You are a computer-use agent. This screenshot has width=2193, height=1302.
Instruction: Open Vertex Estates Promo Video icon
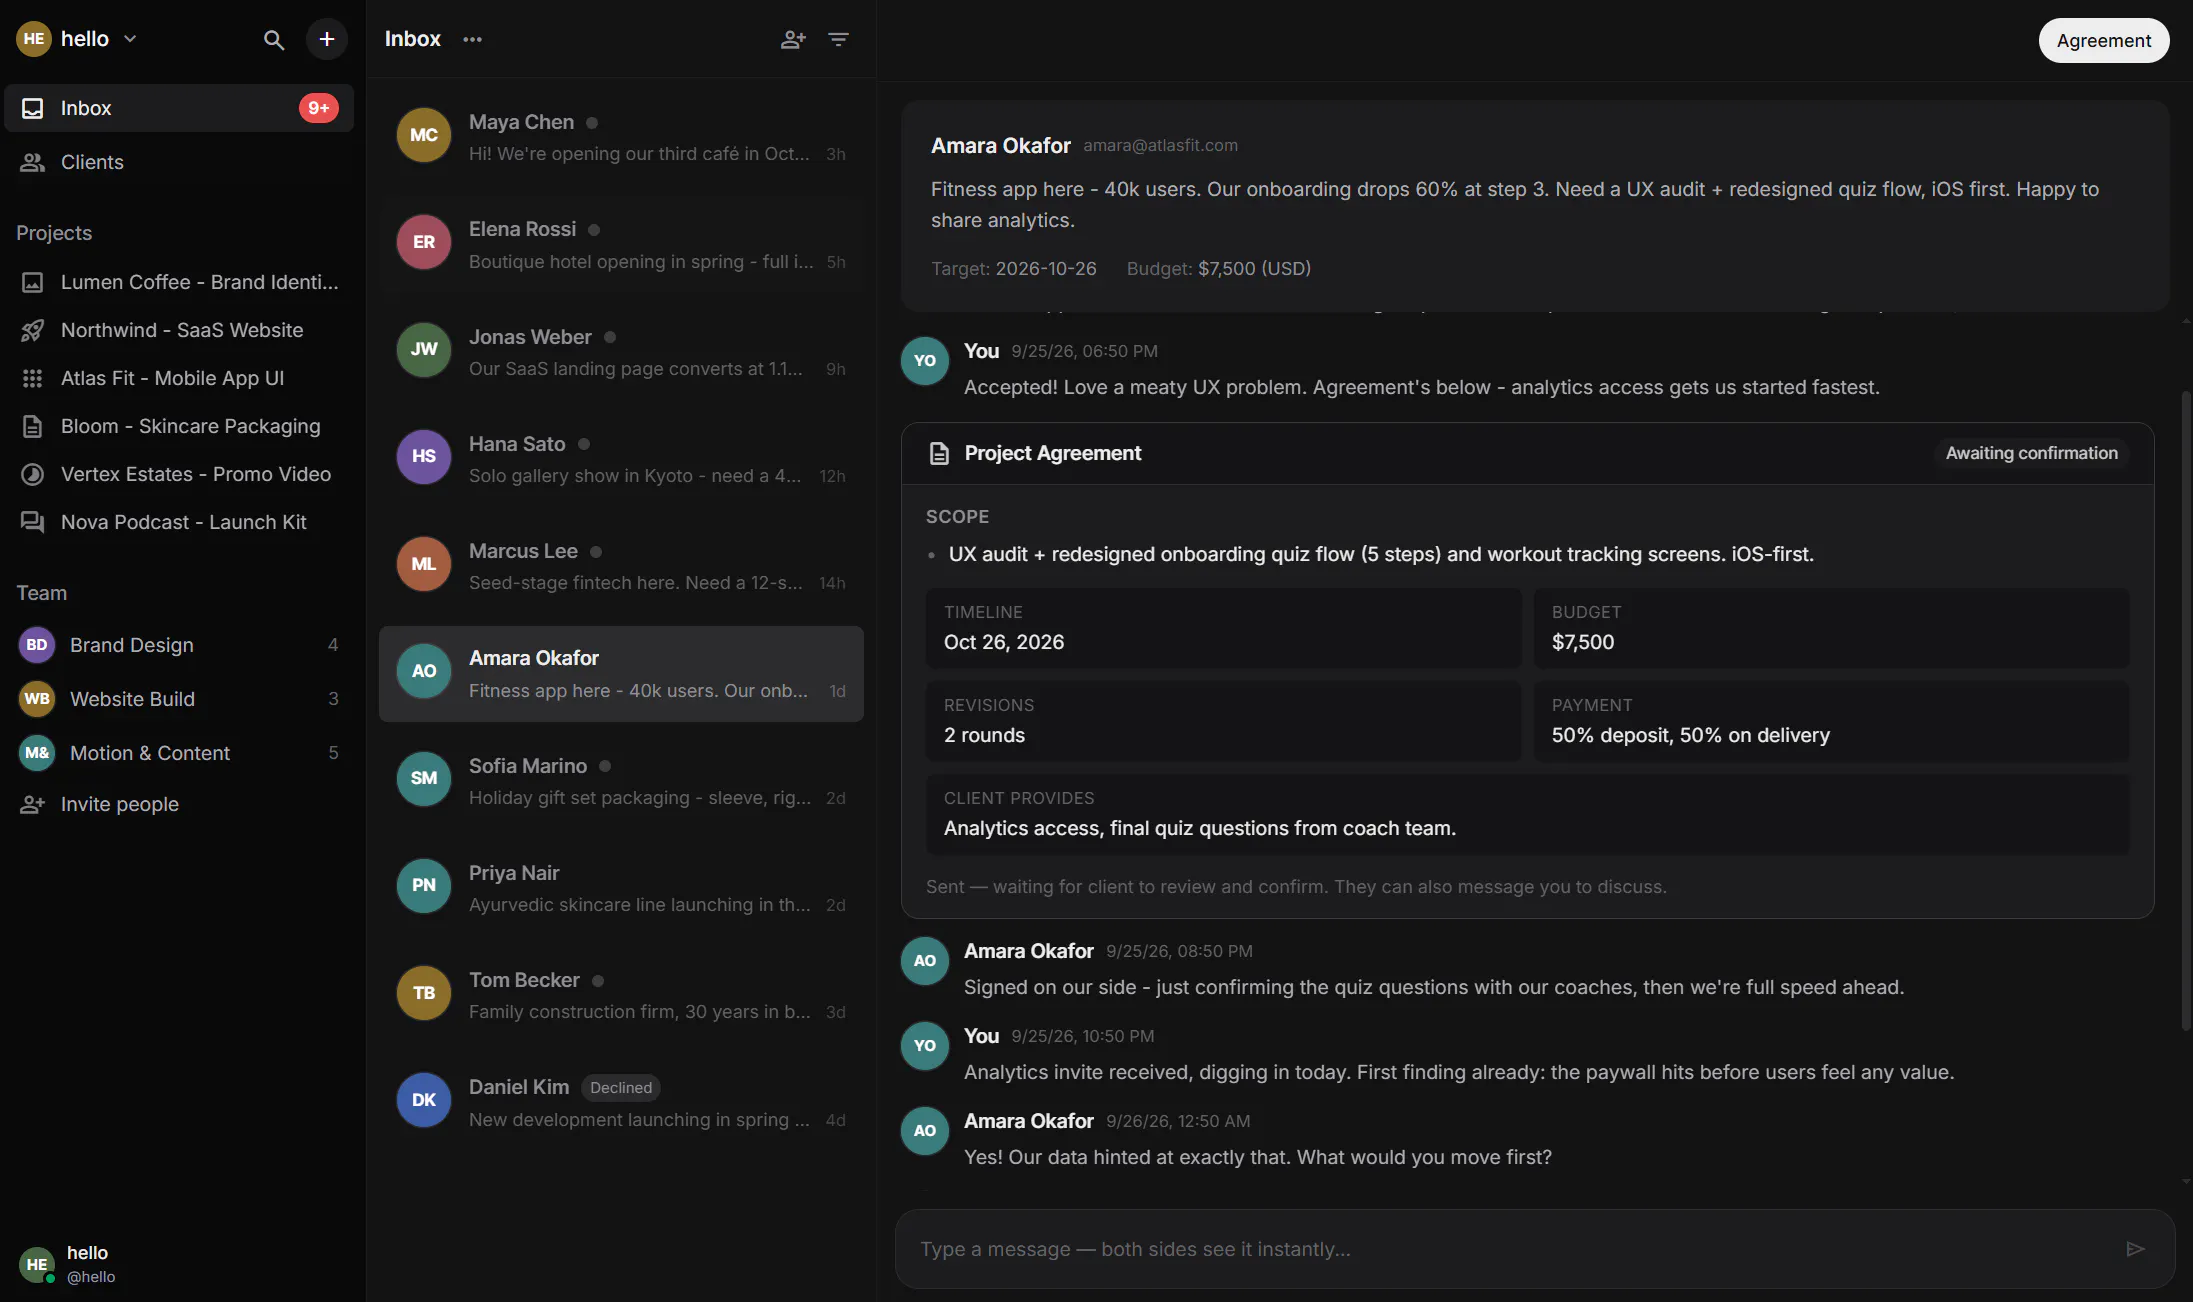33,474
